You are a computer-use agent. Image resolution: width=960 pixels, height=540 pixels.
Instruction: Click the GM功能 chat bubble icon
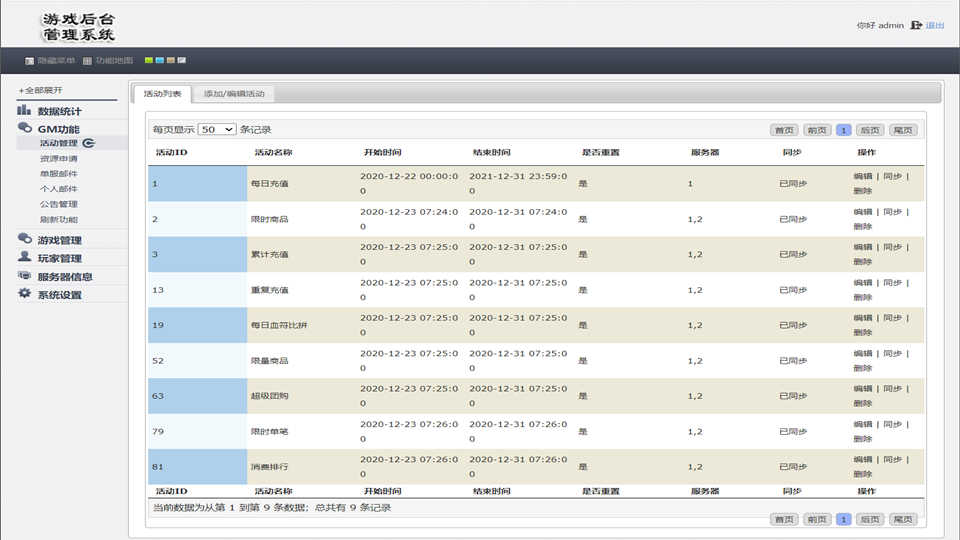click(24, 128)
